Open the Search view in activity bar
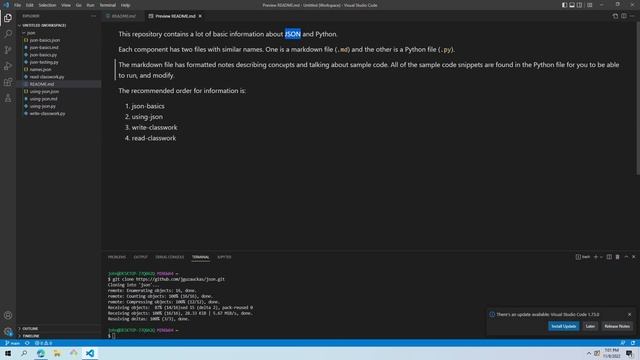Viewport: 640px width, 360px height. pos(8,34)
